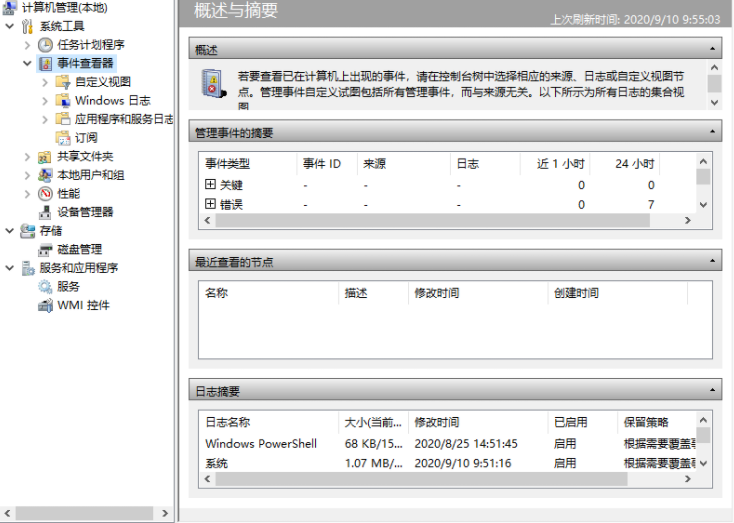Expand the 关键 event type row

(210, 185)
